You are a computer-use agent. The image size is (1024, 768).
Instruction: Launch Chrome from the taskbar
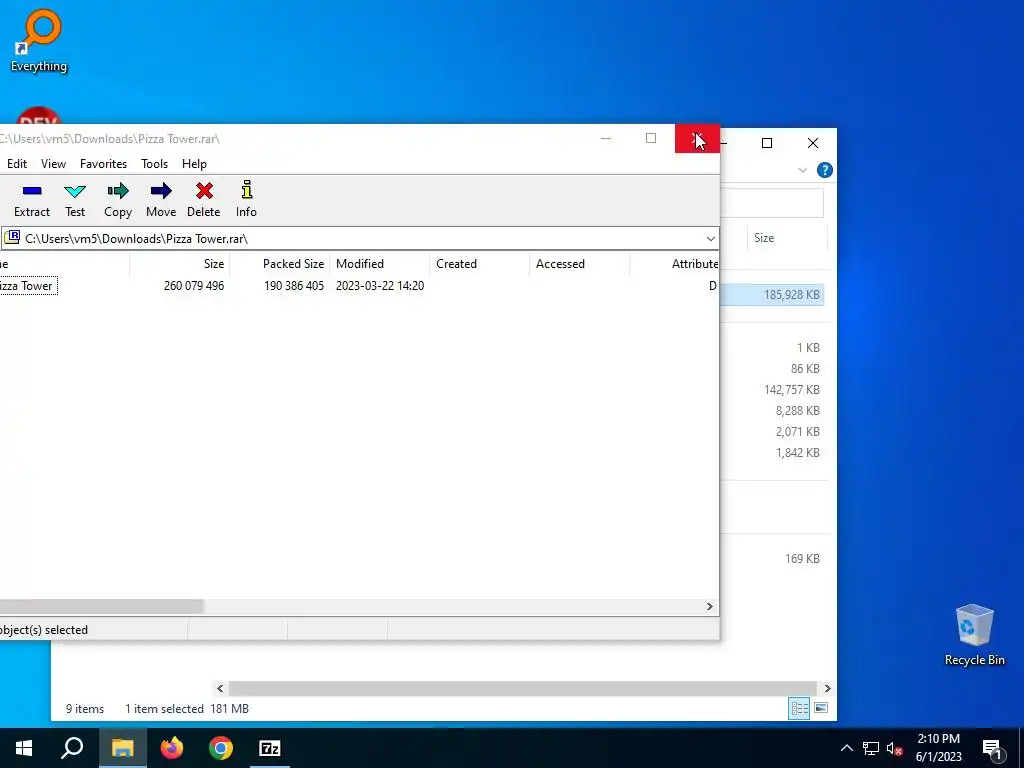click(x=221, y=748)
